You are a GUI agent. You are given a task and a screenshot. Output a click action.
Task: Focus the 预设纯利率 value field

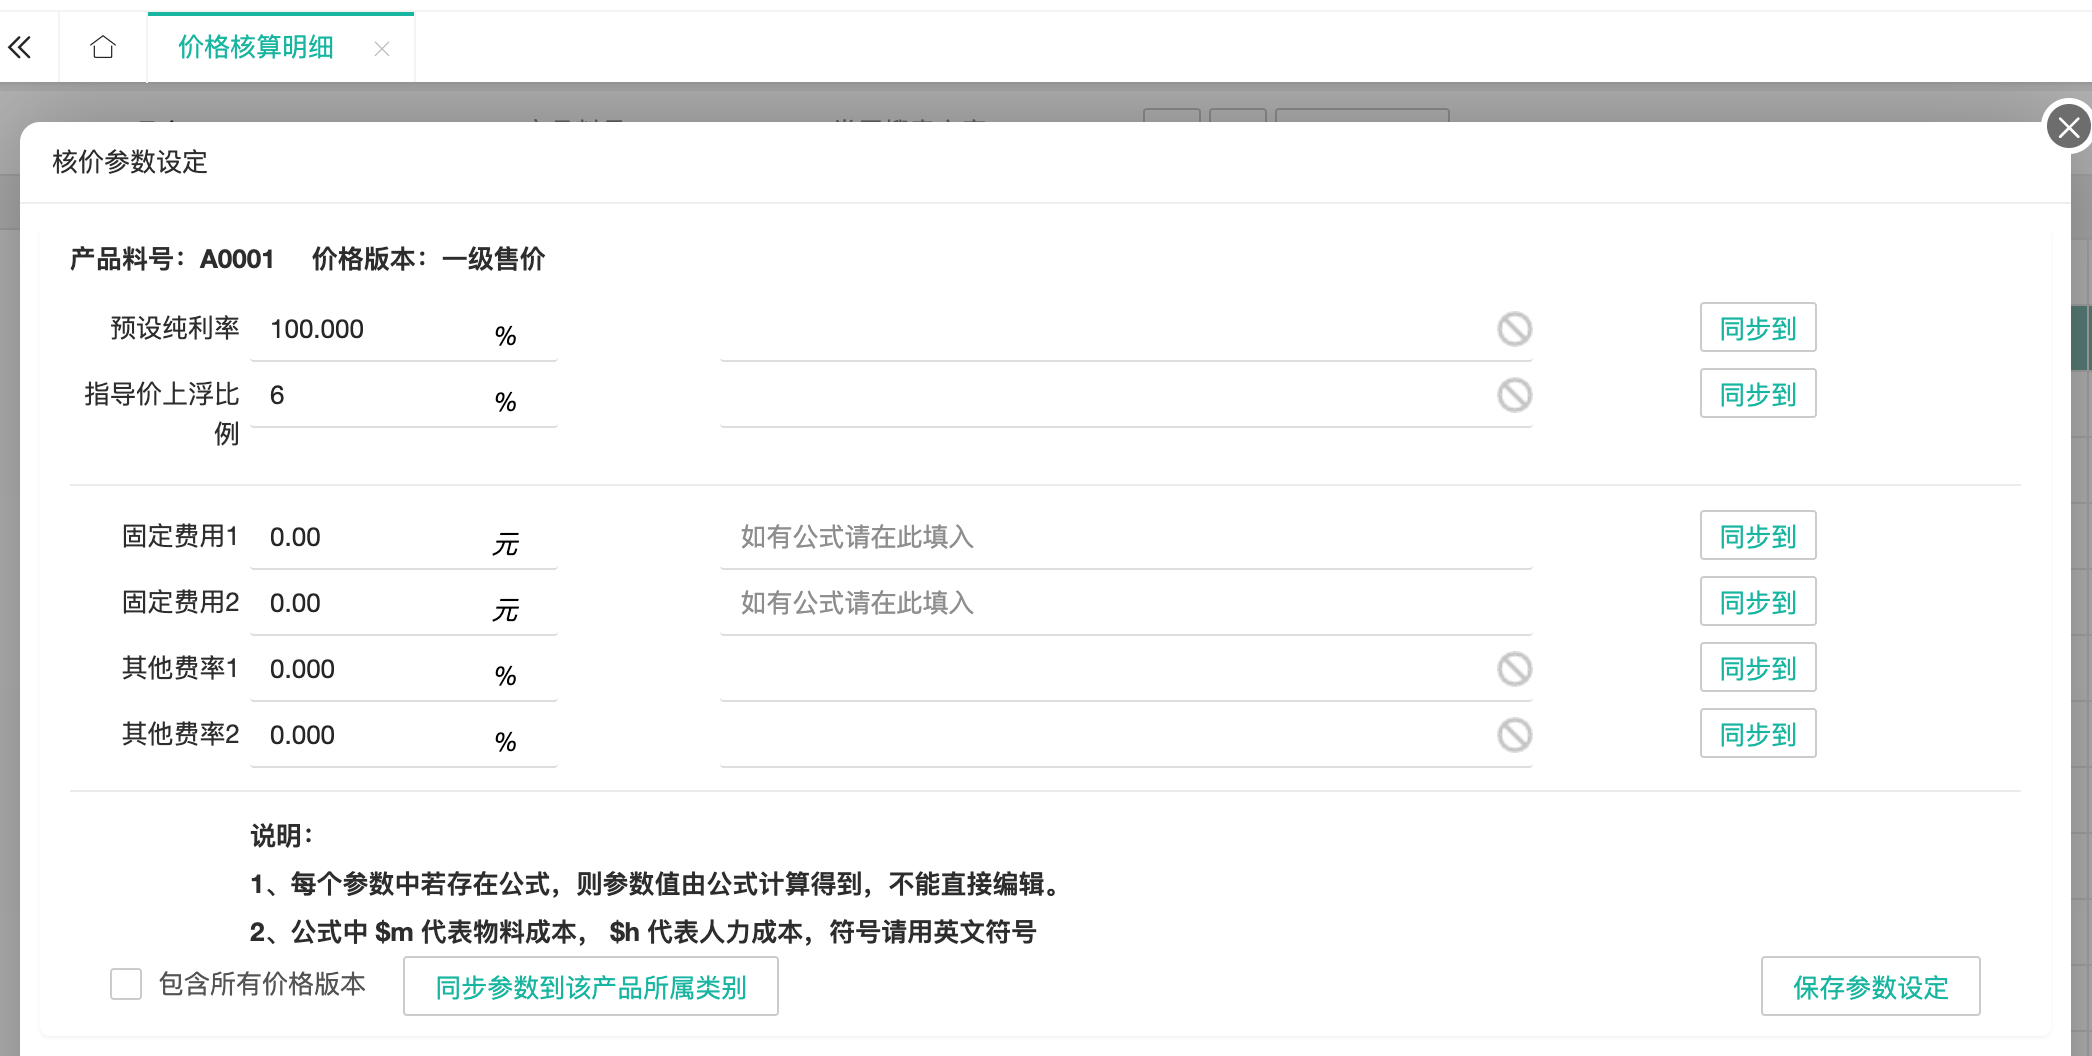(x=375, y=329)
